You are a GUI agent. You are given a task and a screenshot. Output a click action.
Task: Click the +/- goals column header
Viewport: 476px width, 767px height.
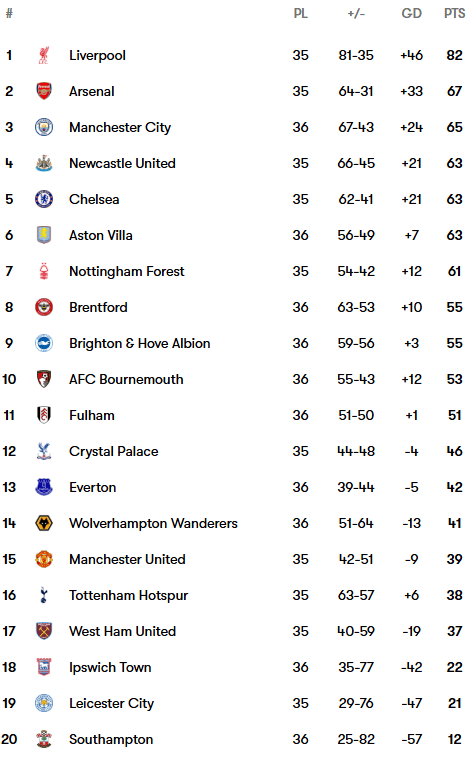tap(356, 14)
